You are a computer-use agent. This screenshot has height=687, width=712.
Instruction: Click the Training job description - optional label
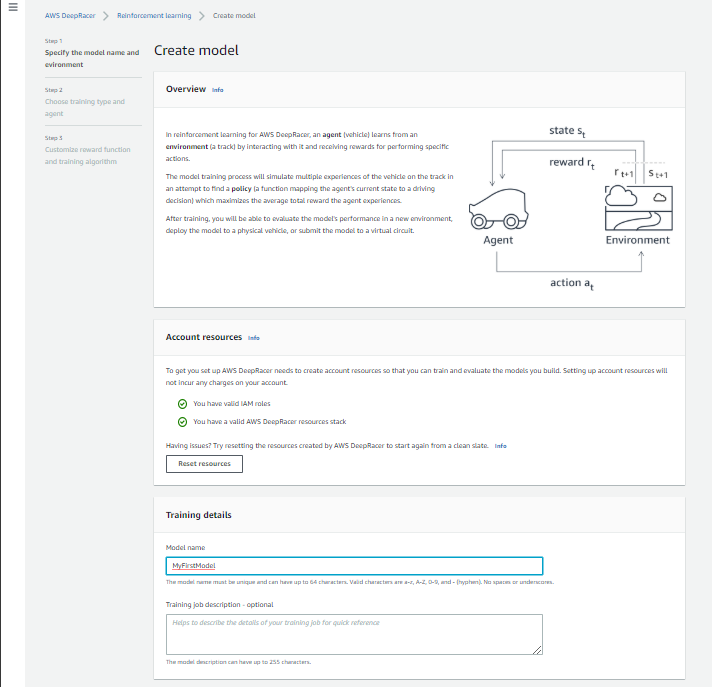[219, 605]
